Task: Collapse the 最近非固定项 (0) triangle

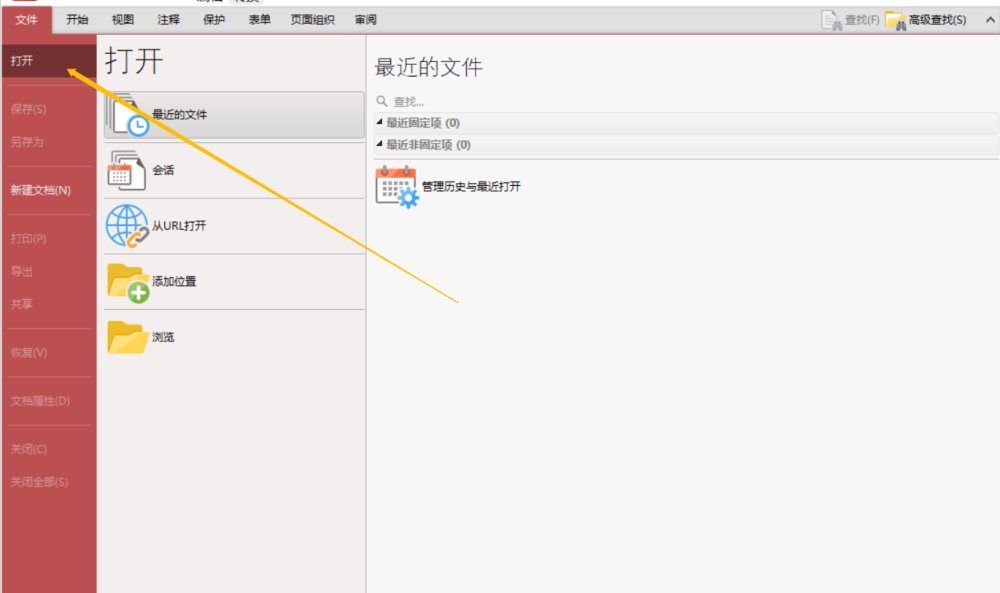Action: 379,144
